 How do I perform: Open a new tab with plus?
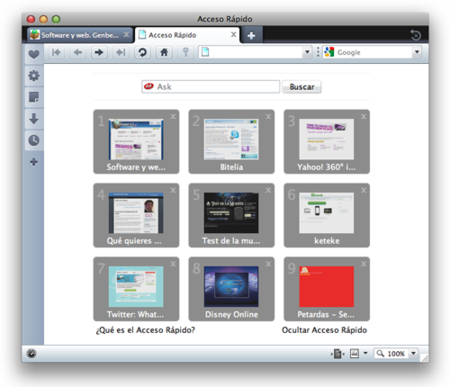coord(251,35)
